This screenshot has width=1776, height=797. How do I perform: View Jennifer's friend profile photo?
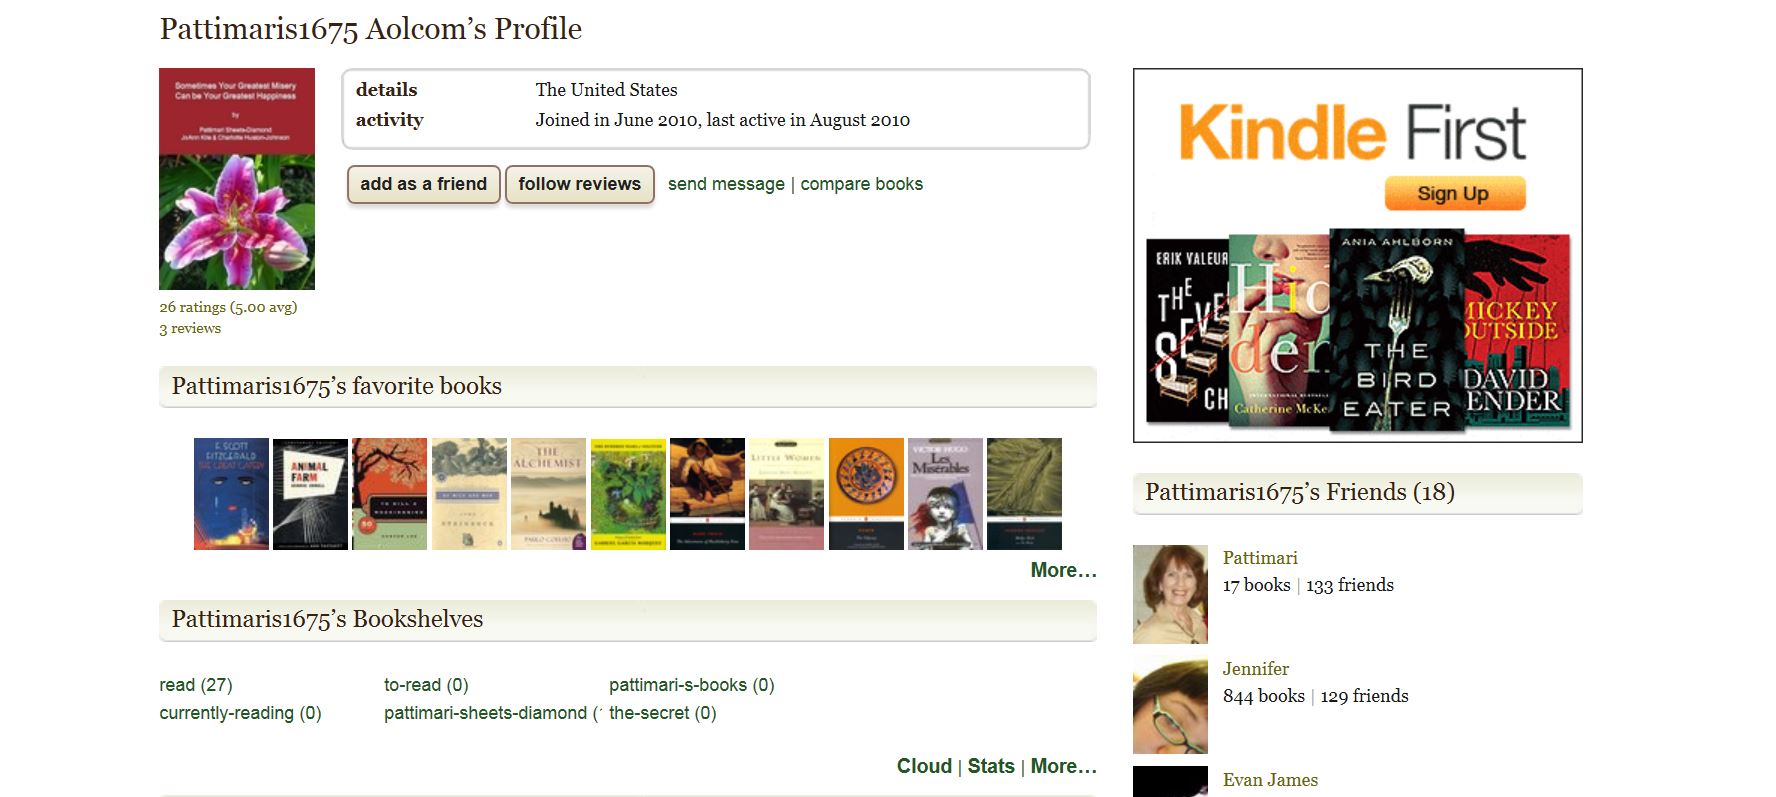coord(1170,705)
